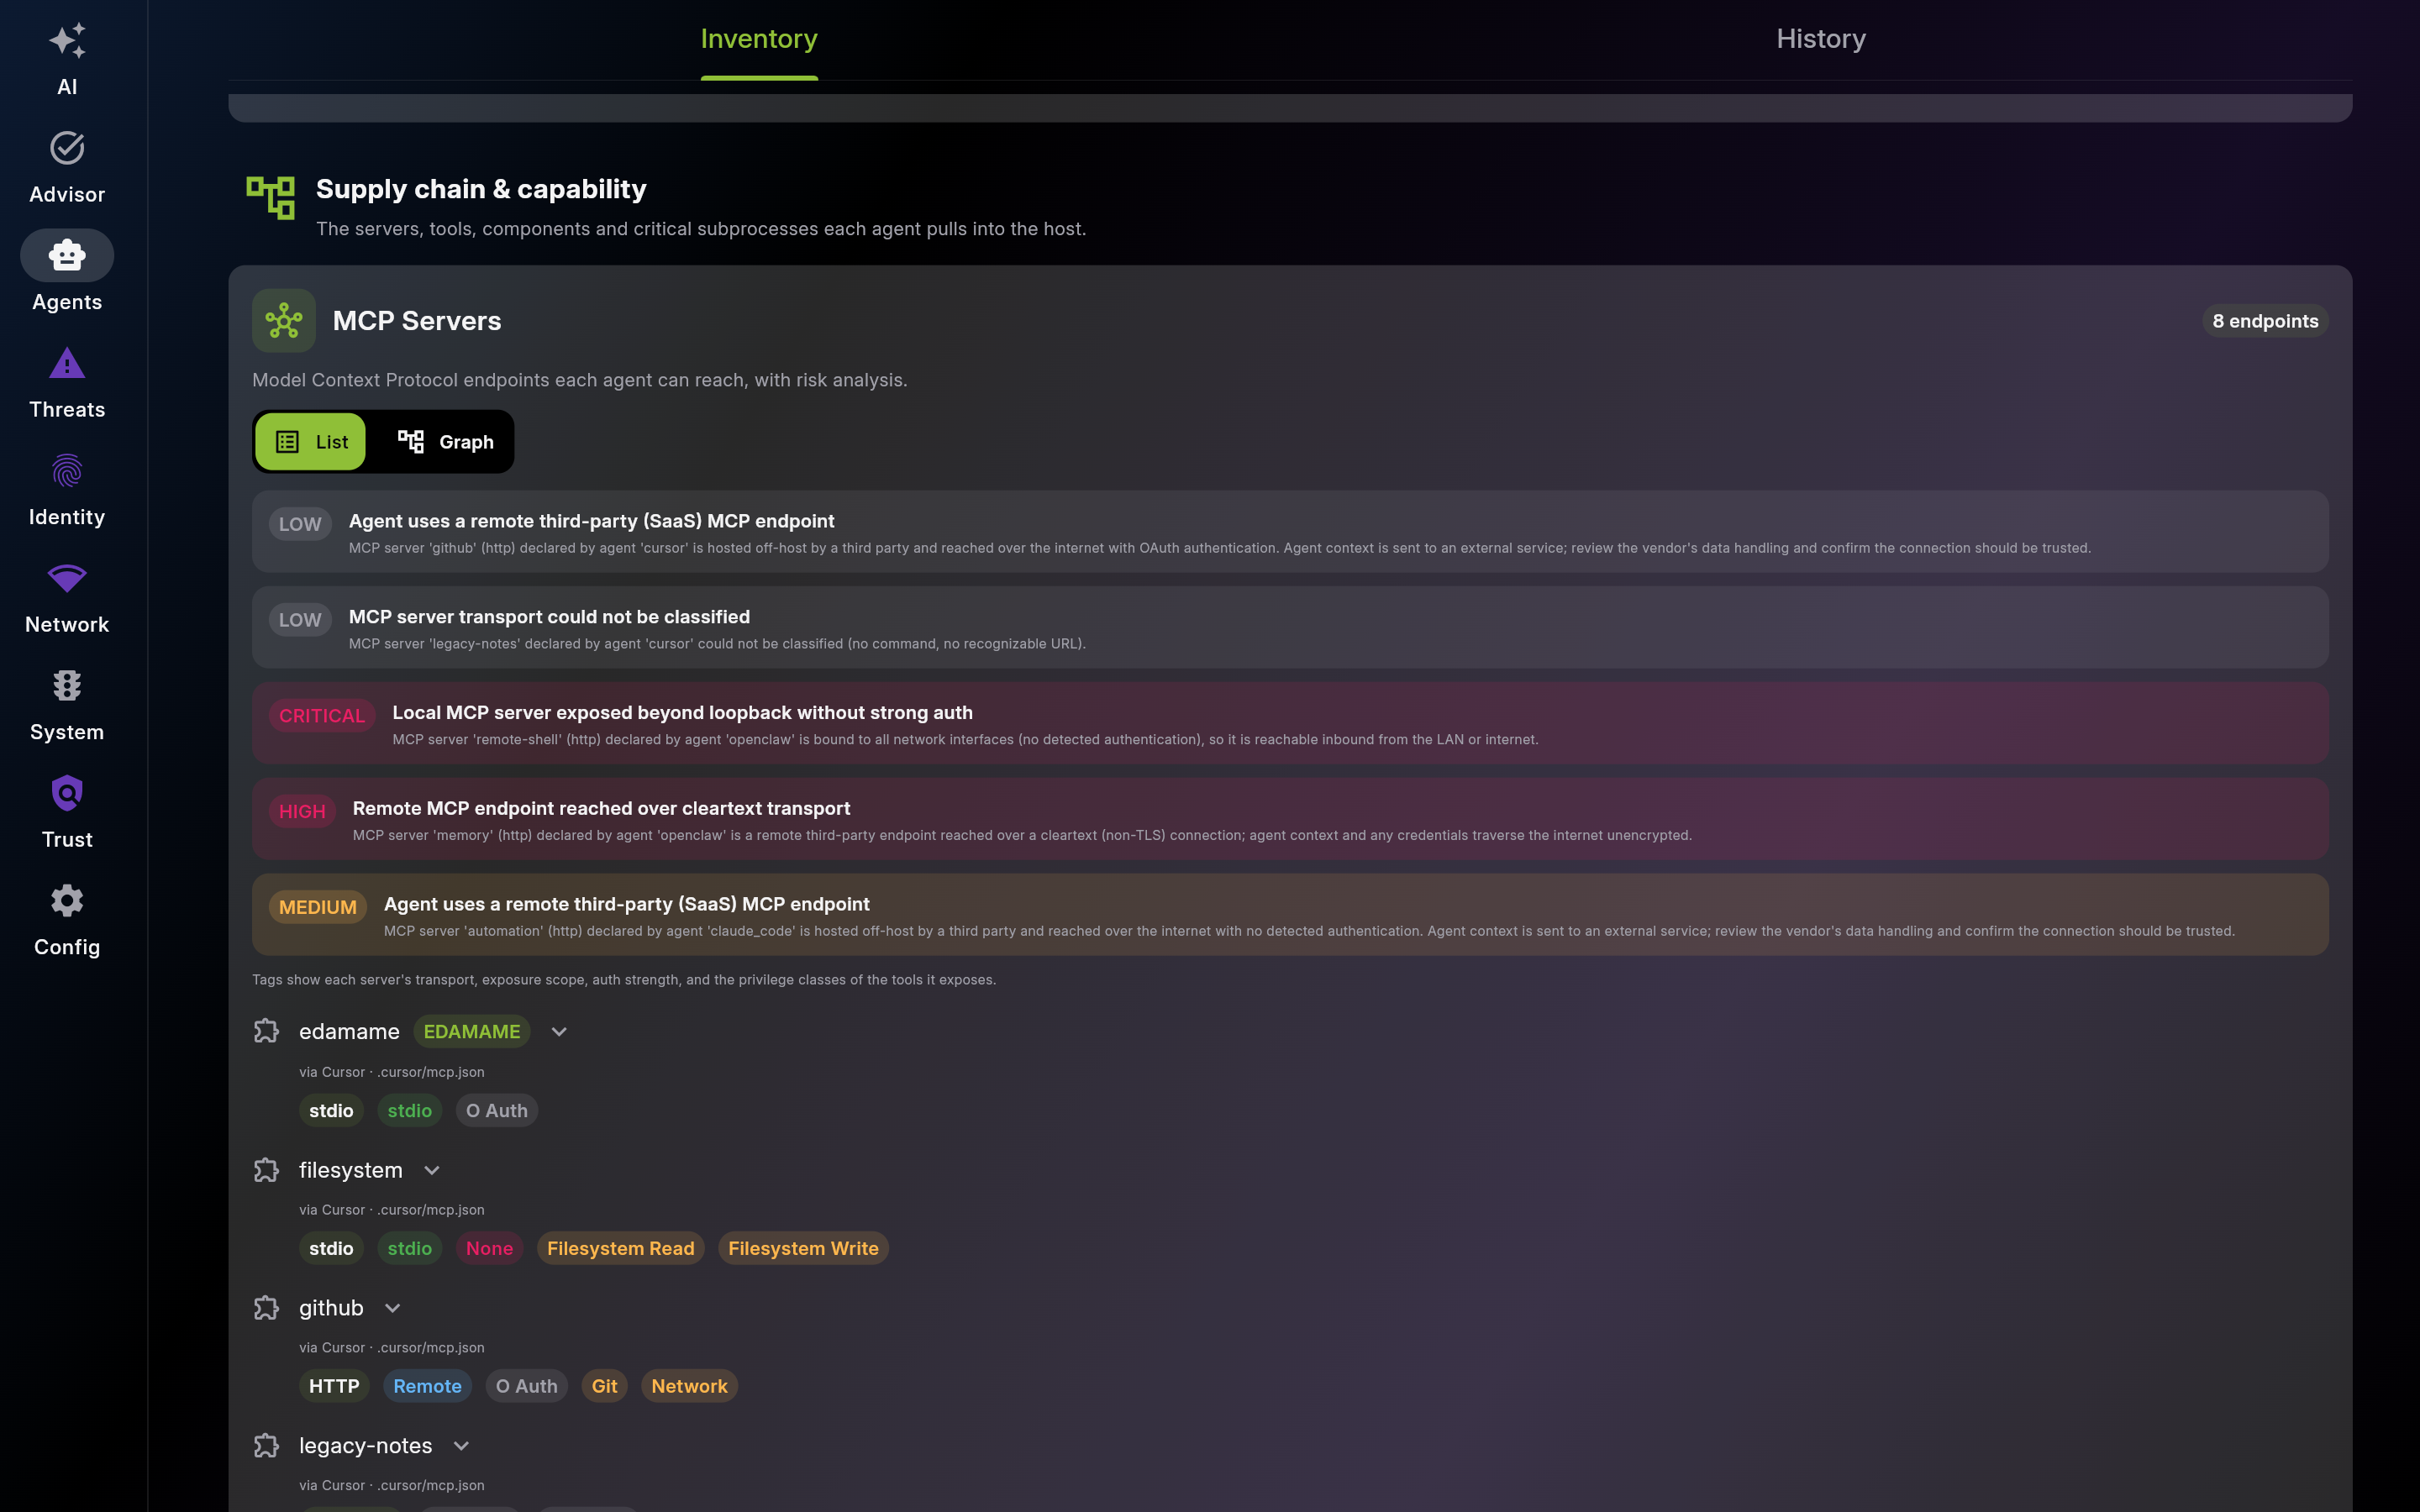2420x1512 pixels.
Task: Open the Agents sidebar label
Action: (67, 302)
